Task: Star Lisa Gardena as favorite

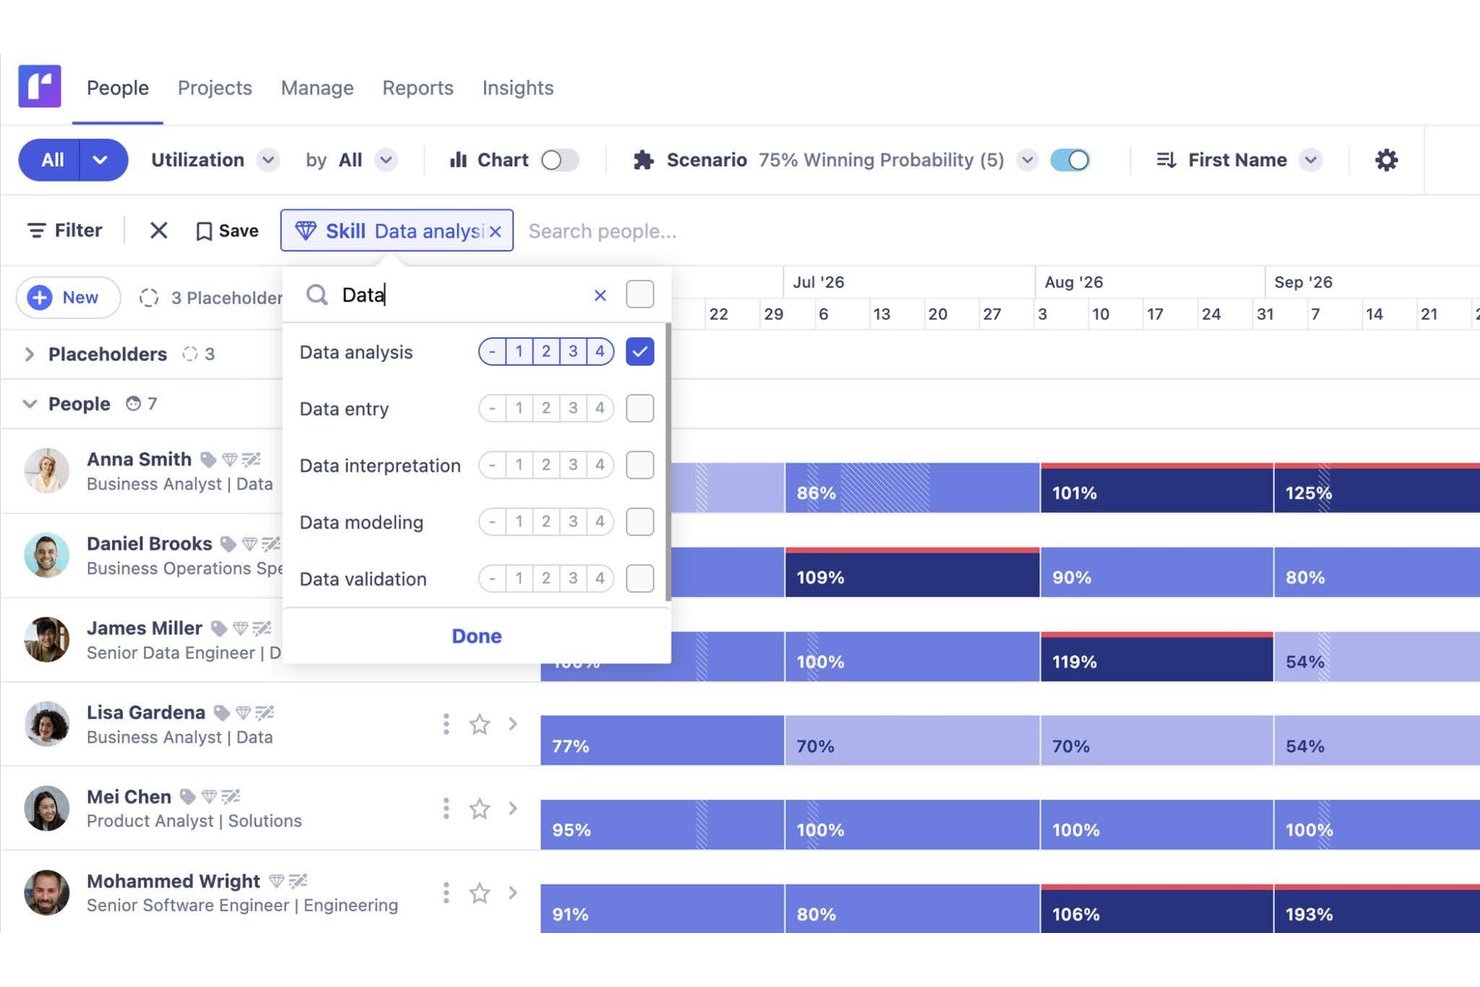Action: click(x=480, y=724)
